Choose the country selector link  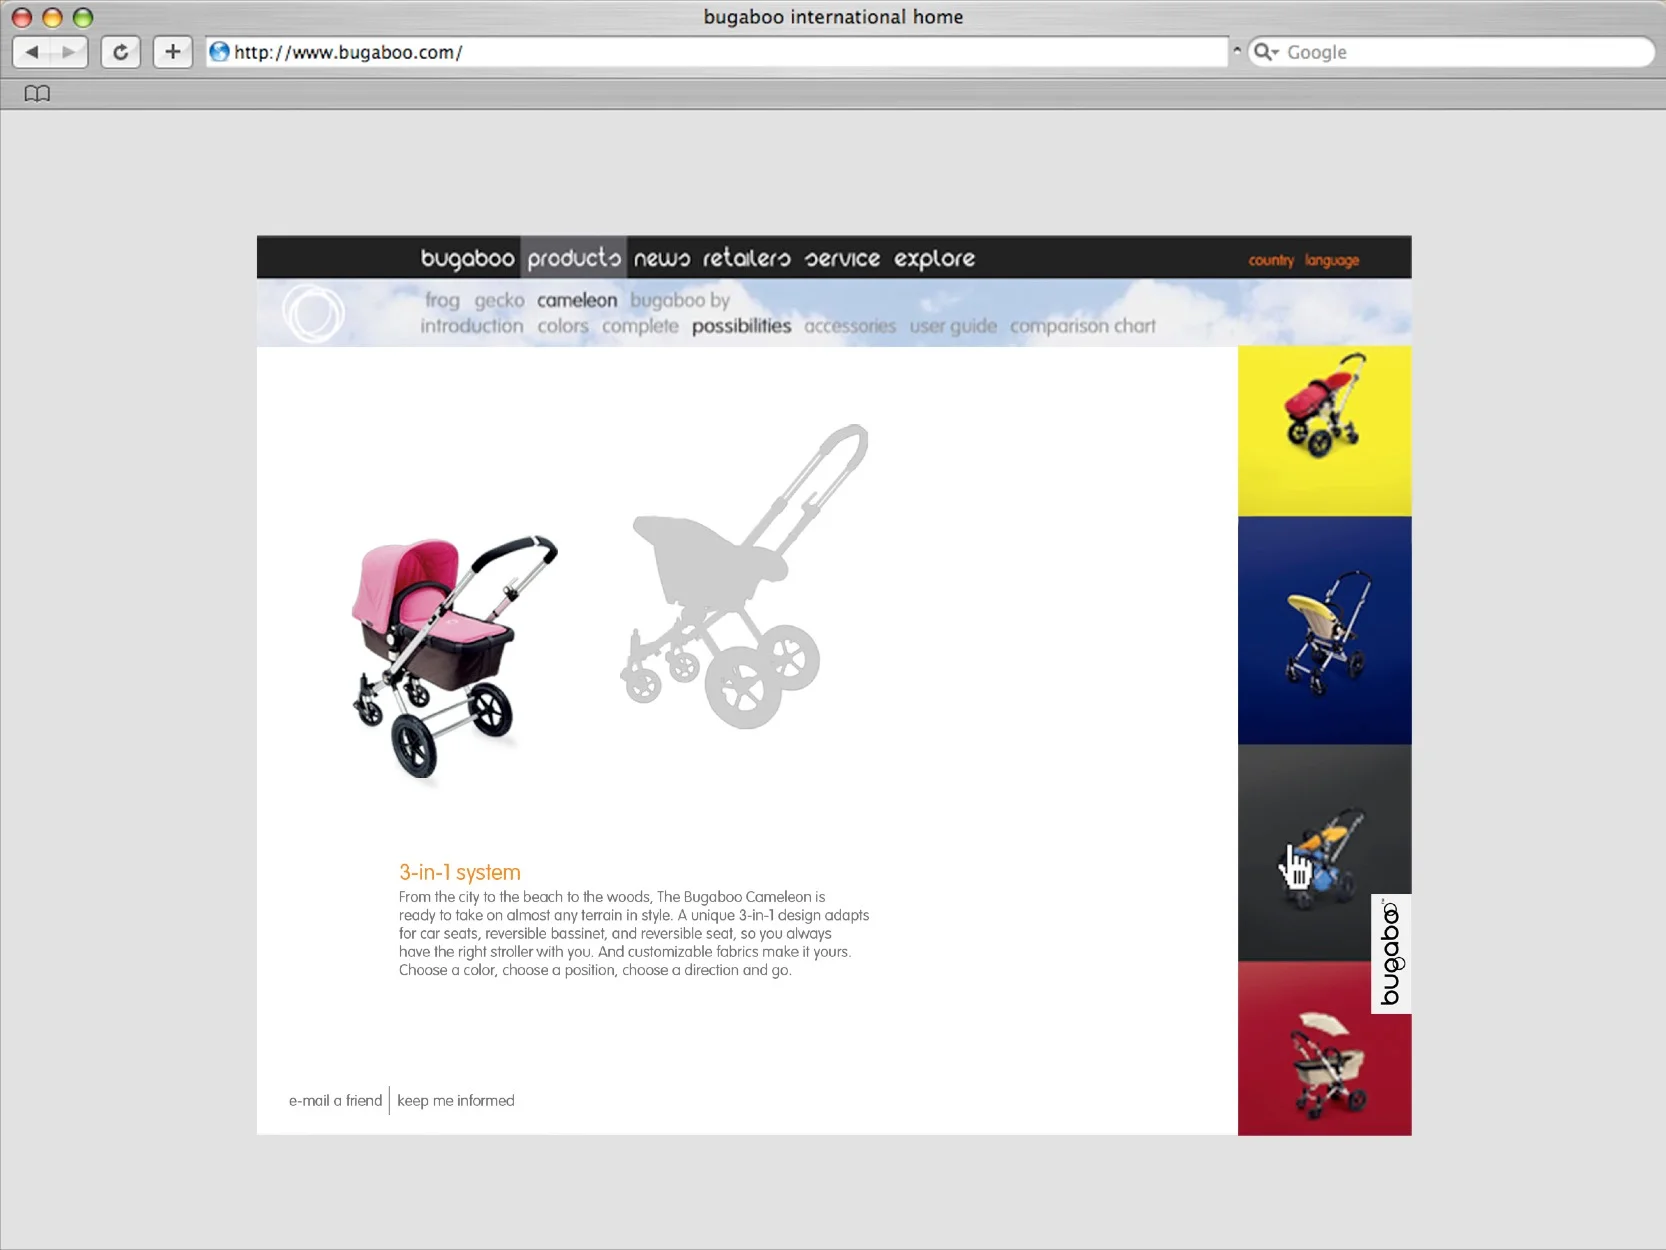coord(1271,260)
